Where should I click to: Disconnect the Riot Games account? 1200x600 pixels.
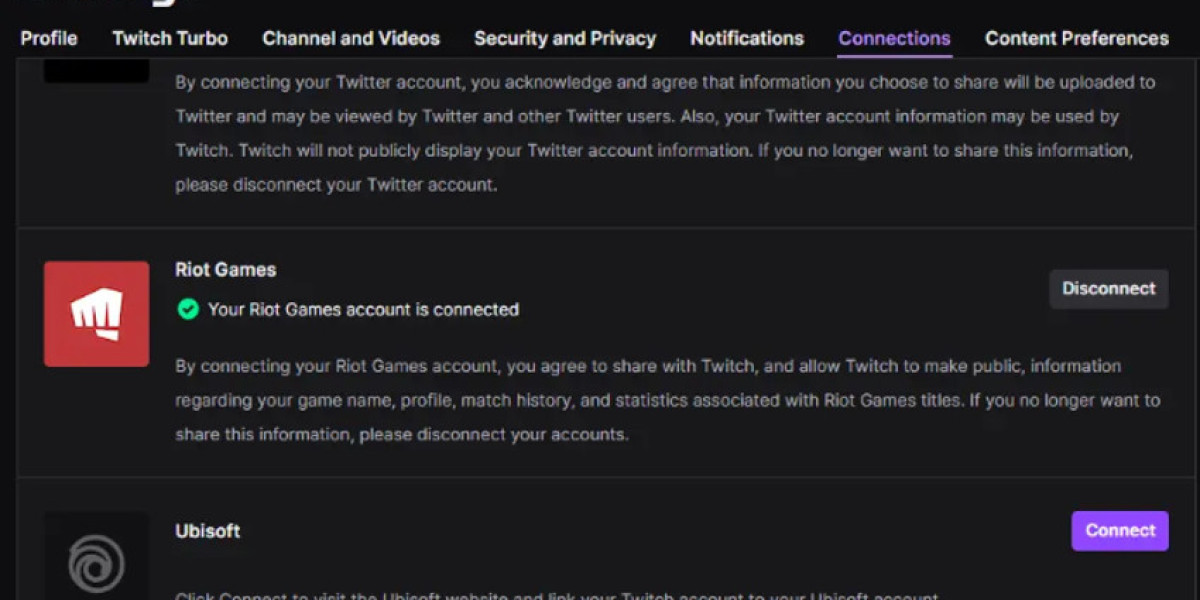1108,288
